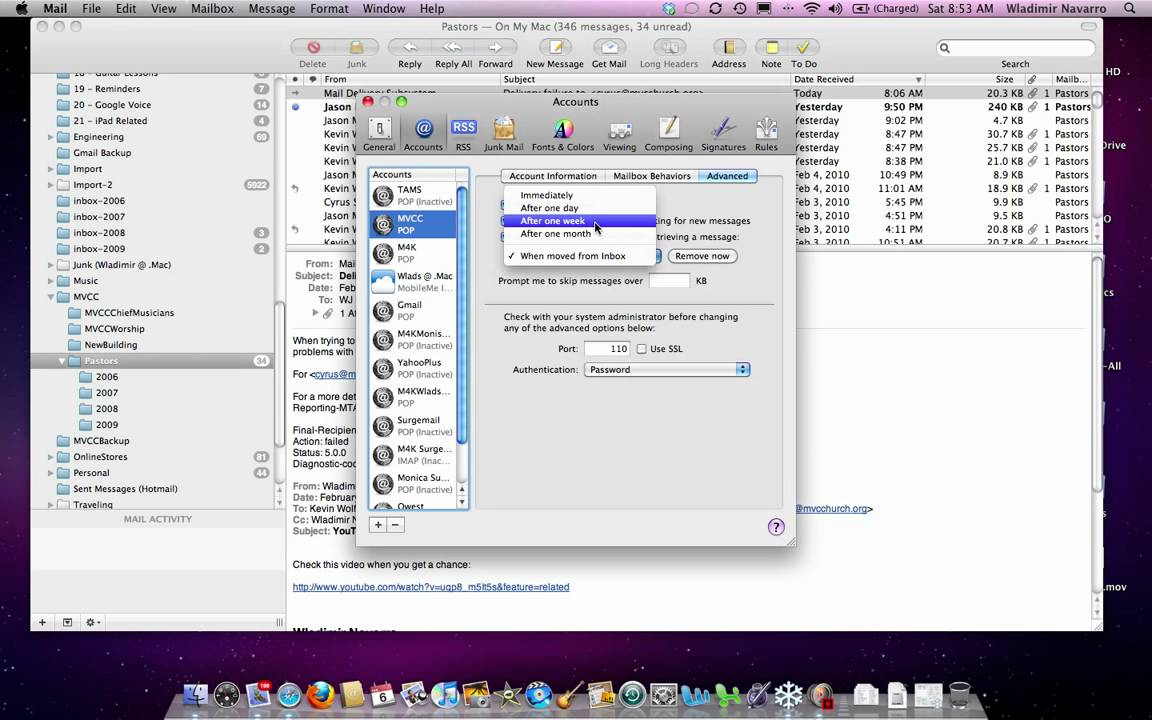Open Firefox from the Dock

(320, 694)
